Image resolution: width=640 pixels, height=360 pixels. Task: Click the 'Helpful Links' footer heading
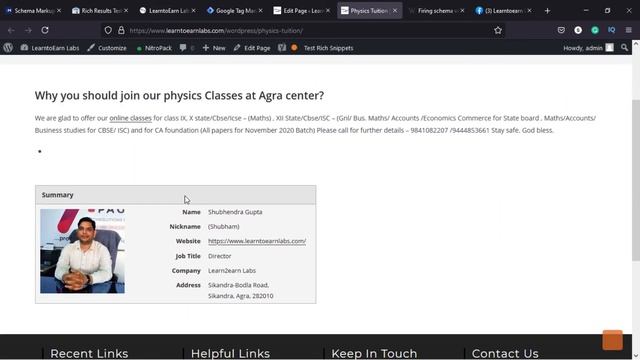coord(230,353)
